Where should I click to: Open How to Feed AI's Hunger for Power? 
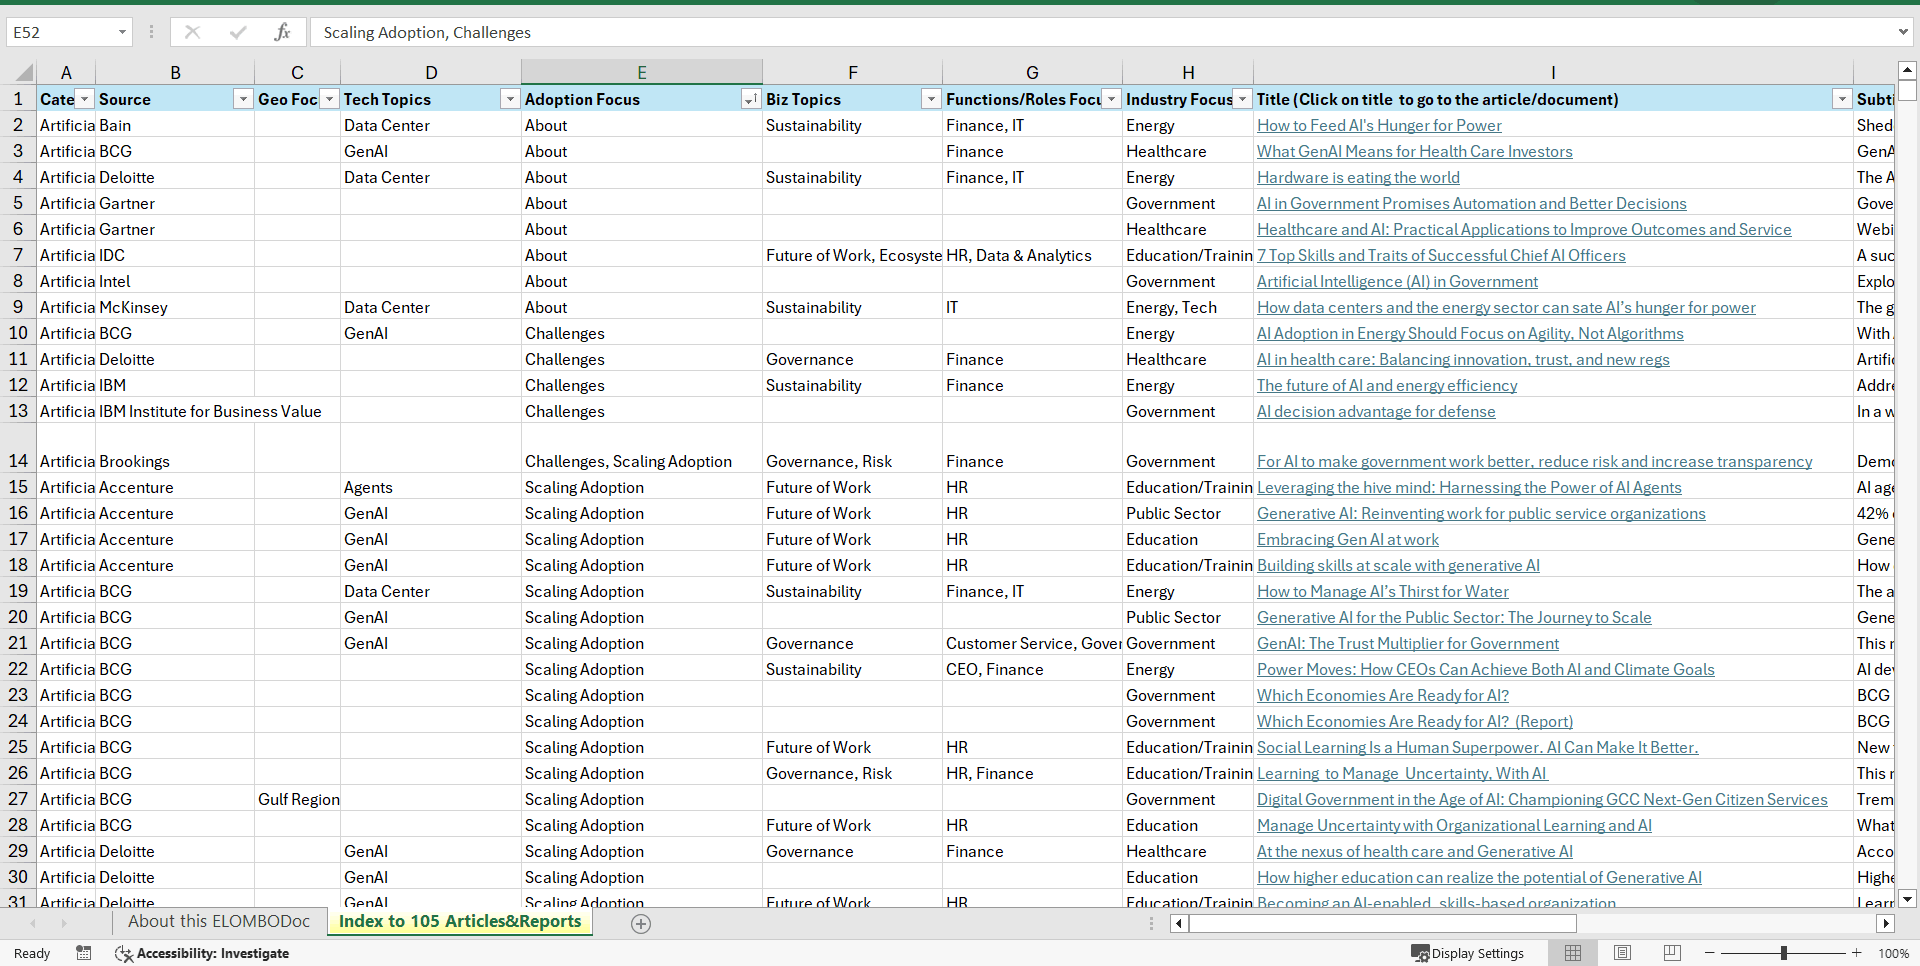[x=1379, y=125]
